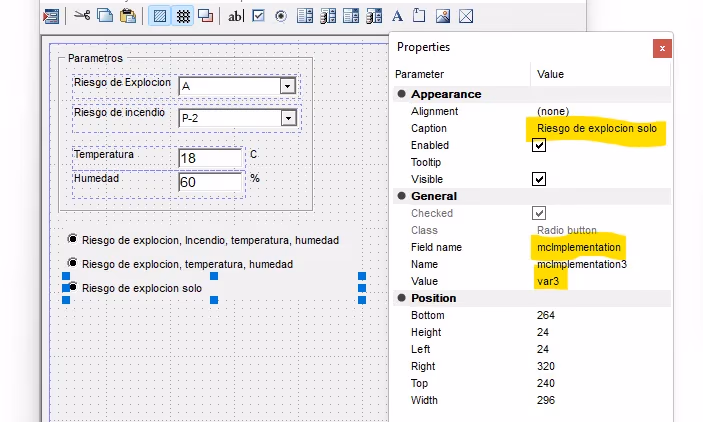
Task: Click the Value property 'var3'
Action: [548, 281]
